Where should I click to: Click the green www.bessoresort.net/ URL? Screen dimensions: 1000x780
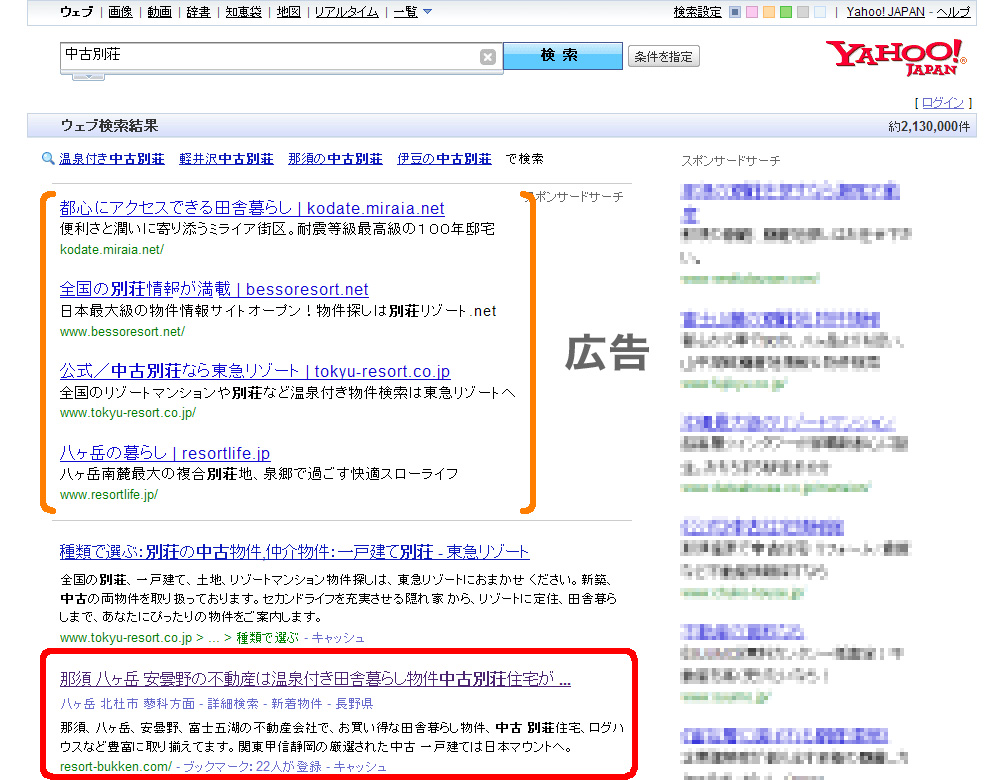[x=122, y=331]
